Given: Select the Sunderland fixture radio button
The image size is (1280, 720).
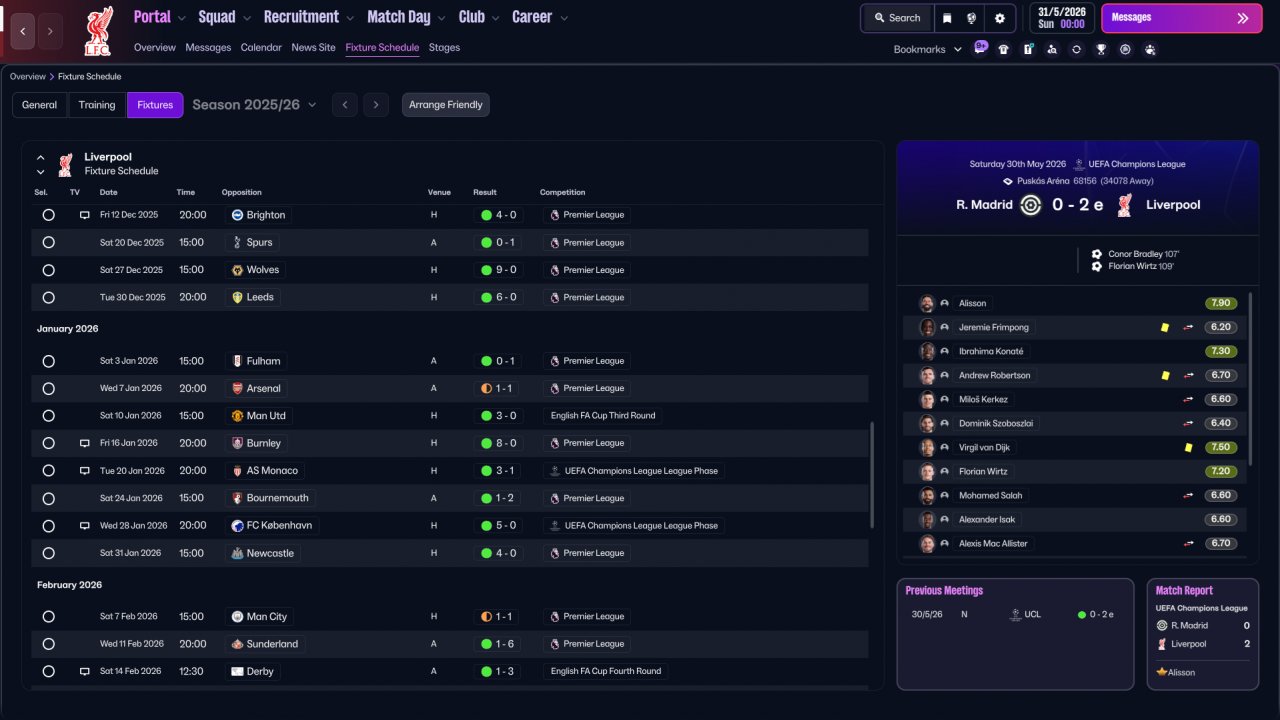Looking at the screenshot, I should click(48, 644).
